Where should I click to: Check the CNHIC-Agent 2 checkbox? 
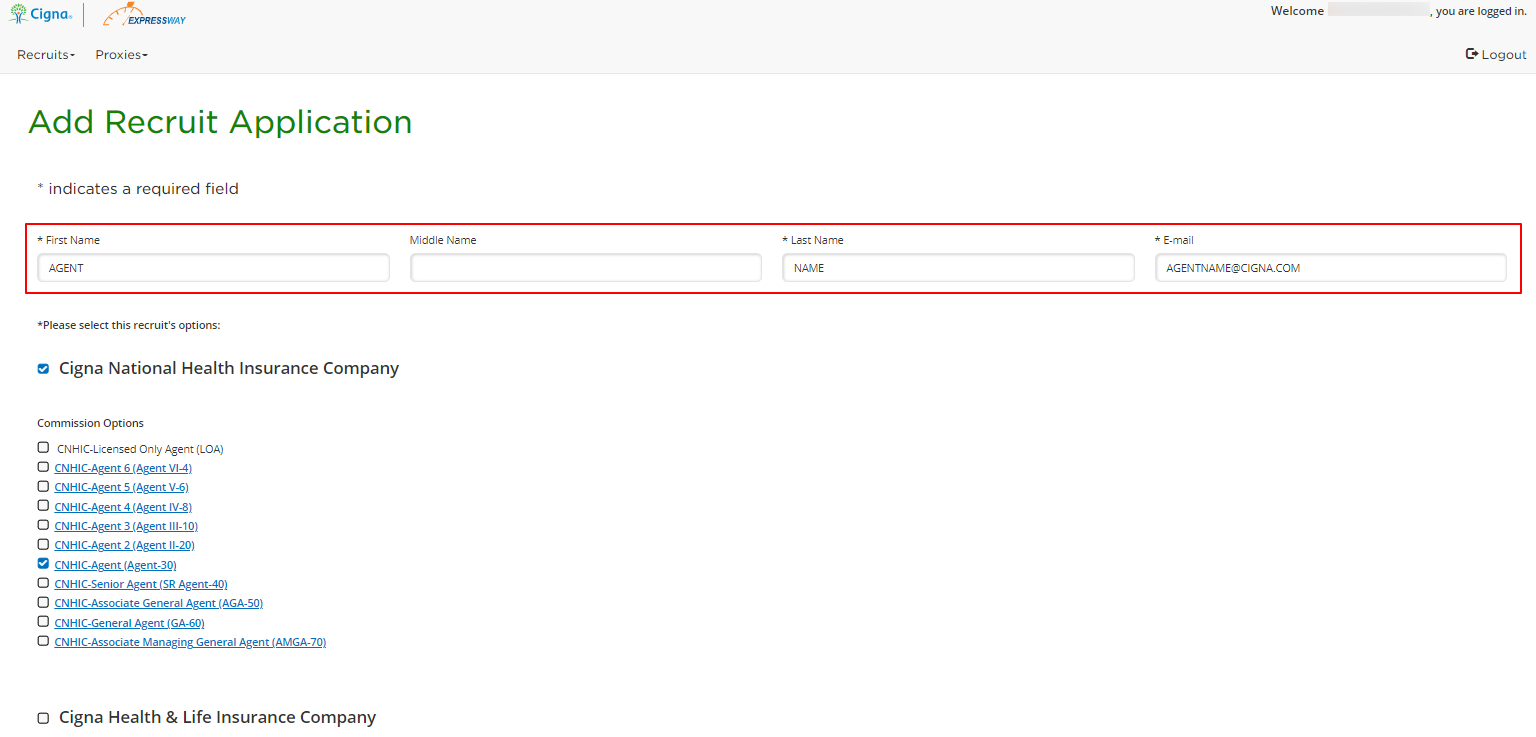point(43,544)
